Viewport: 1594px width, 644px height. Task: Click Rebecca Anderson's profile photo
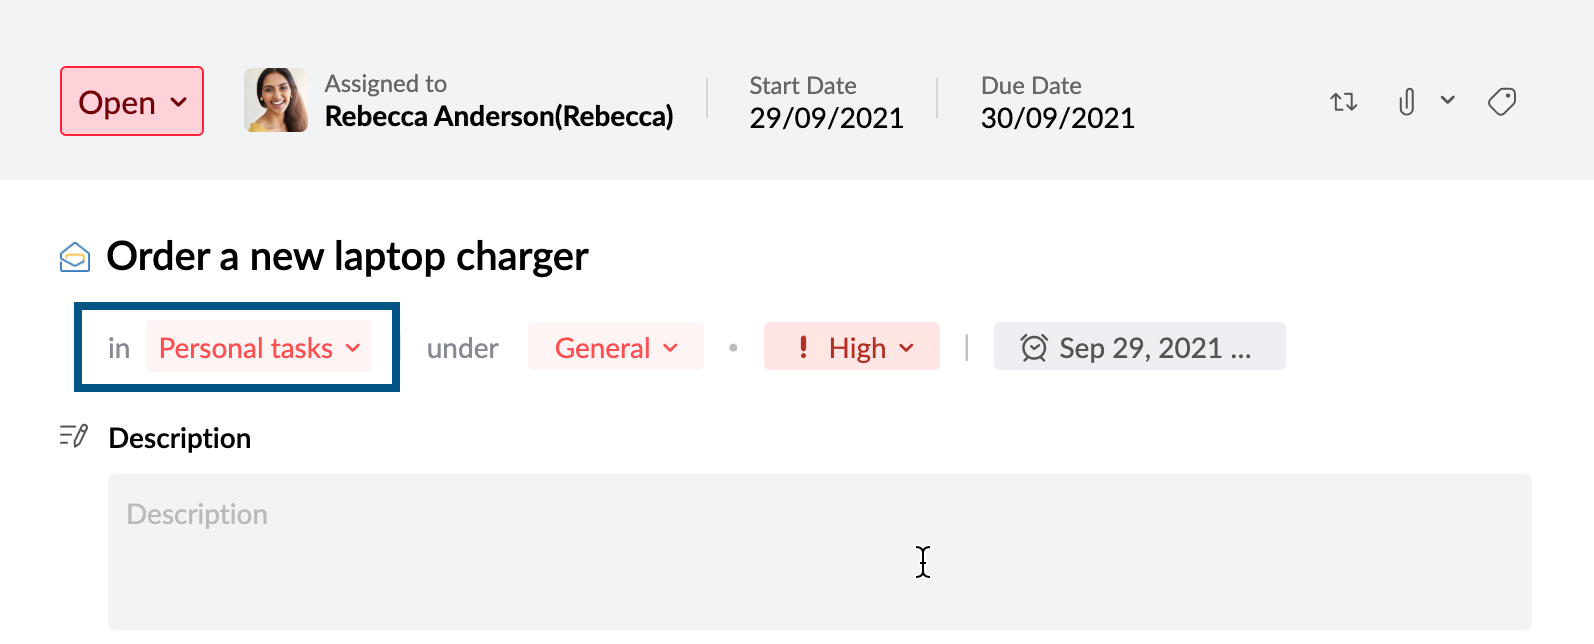click(276, 100)
